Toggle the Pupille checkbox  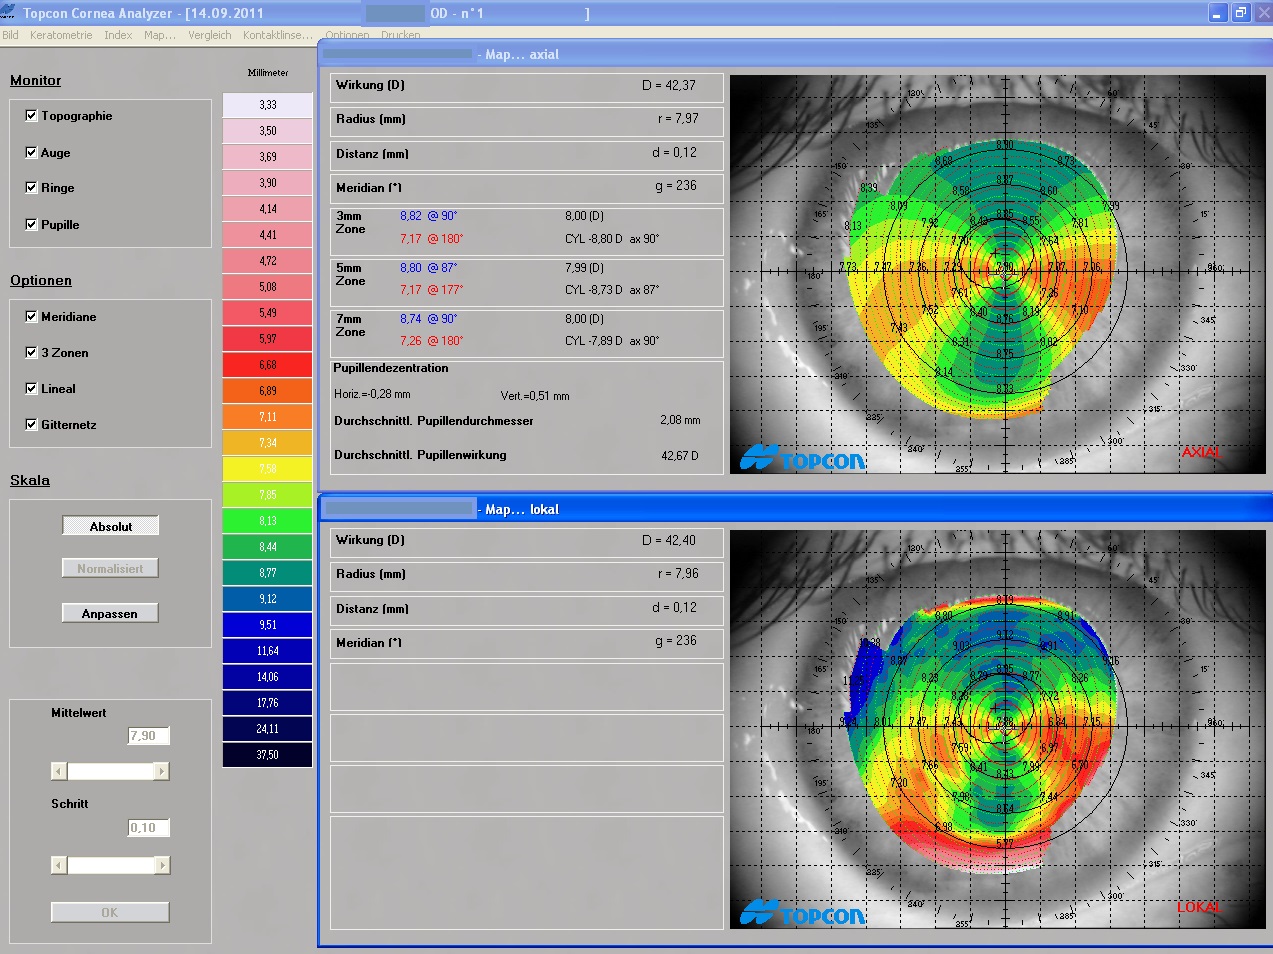tap(31, 225)
